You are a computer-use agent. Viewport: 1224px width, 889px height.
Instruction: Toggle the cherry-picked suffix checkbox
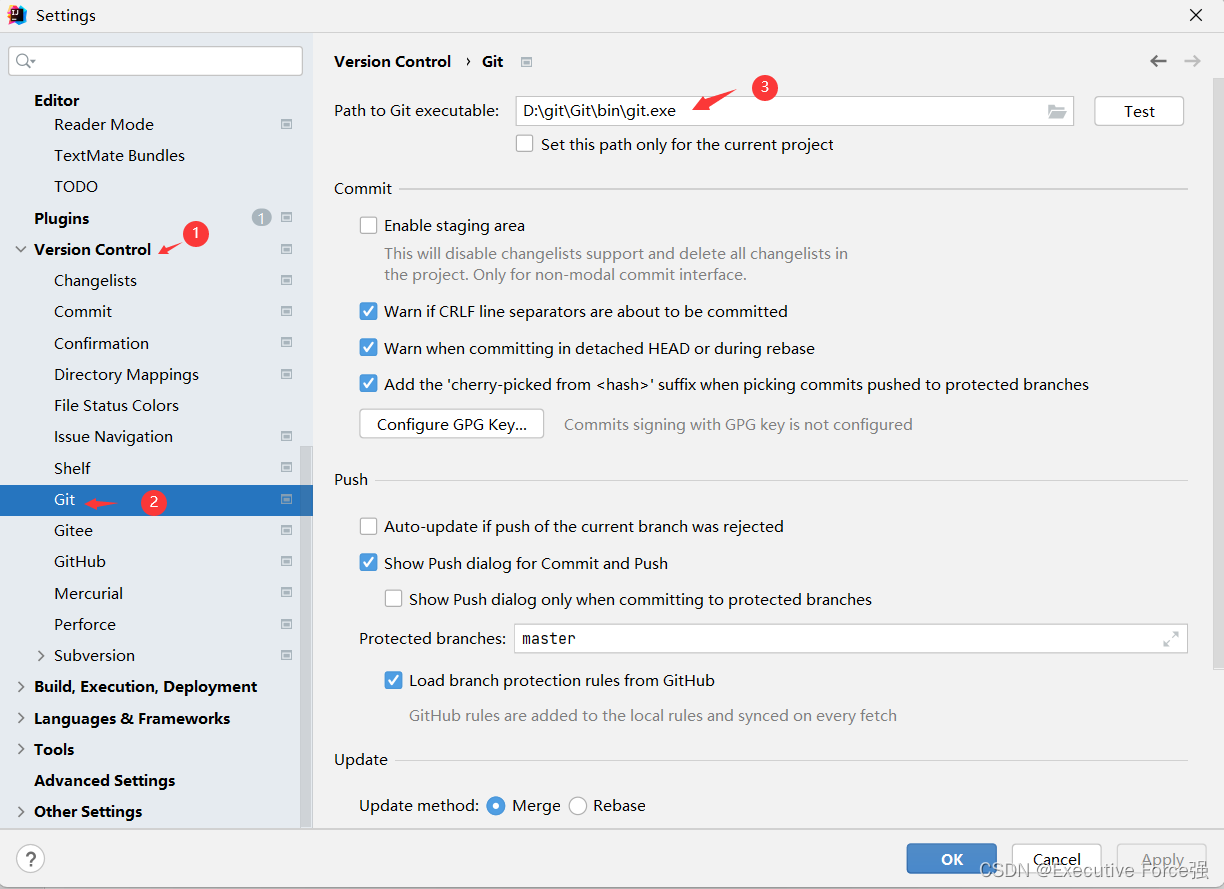click(368, 384)
